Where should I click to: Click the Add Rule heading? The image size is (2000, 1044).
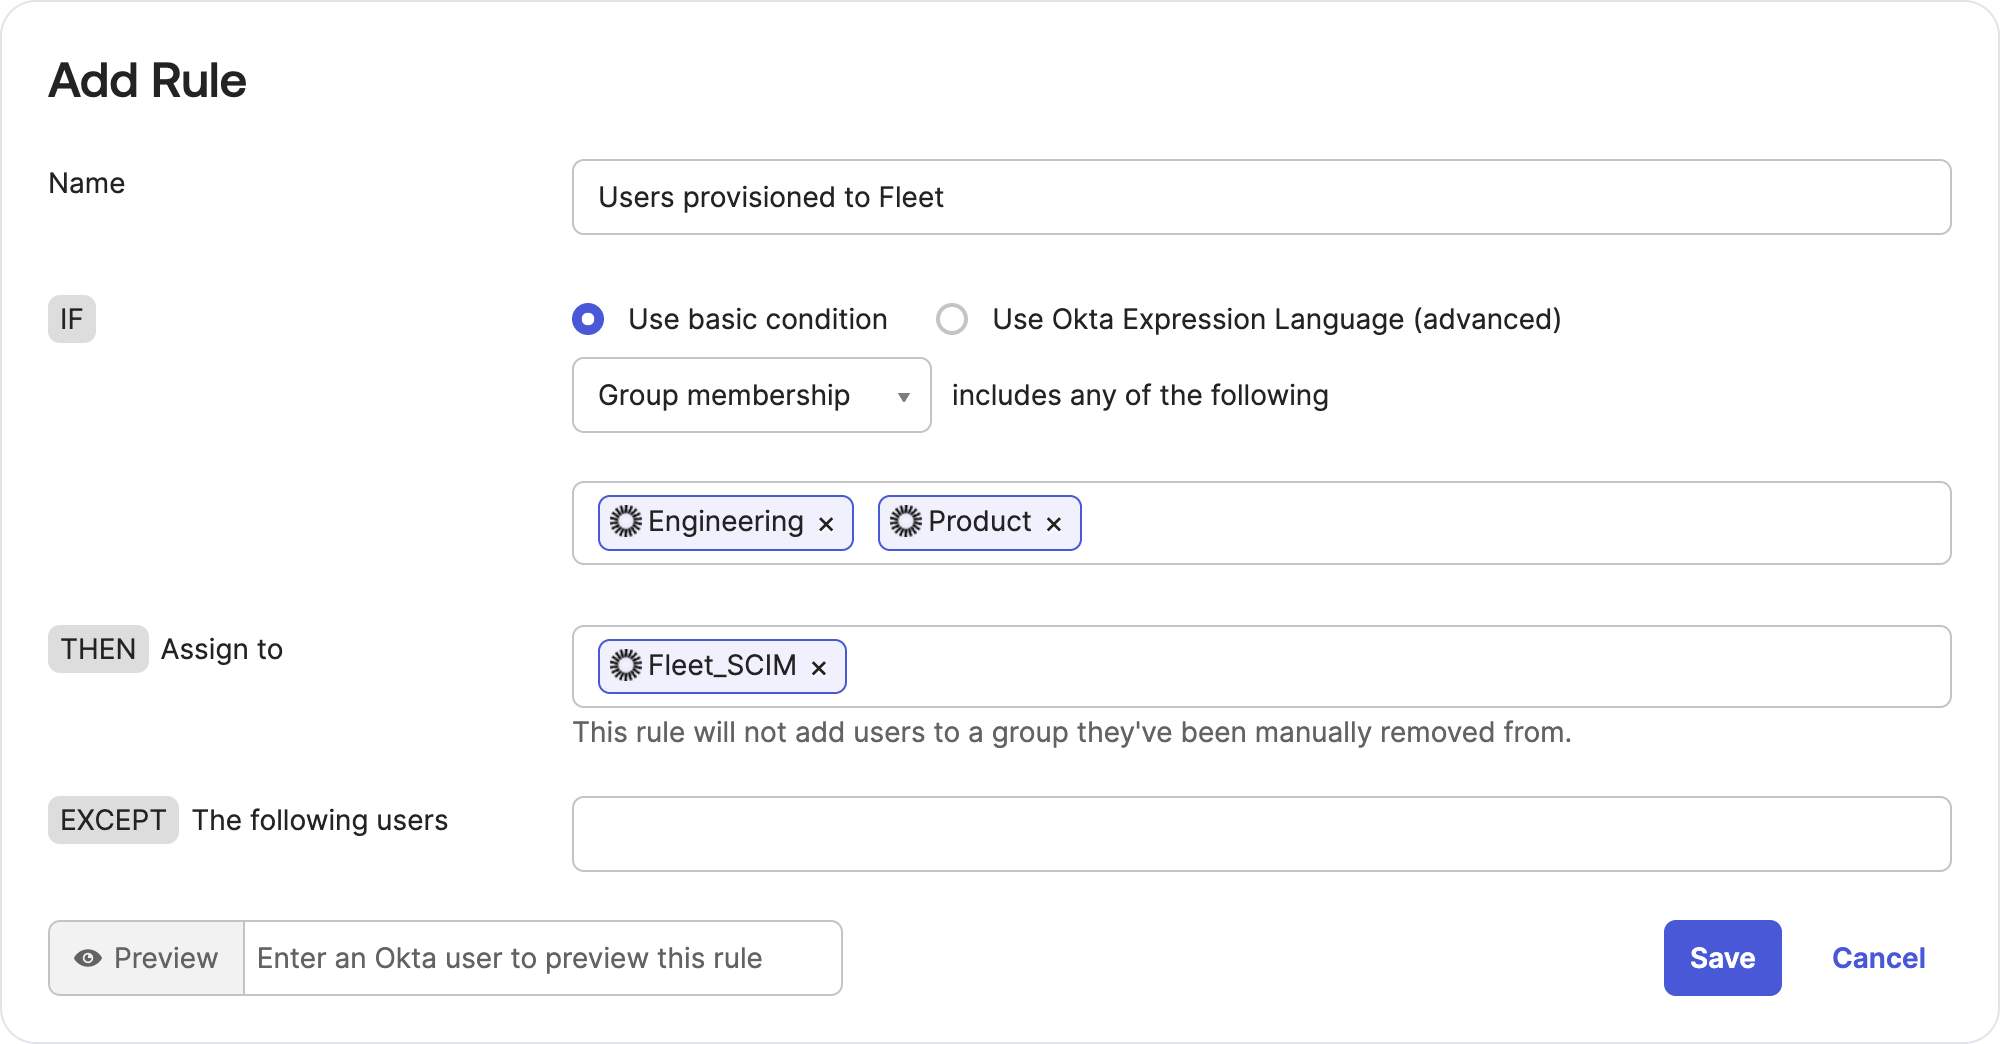coord(147,80)
